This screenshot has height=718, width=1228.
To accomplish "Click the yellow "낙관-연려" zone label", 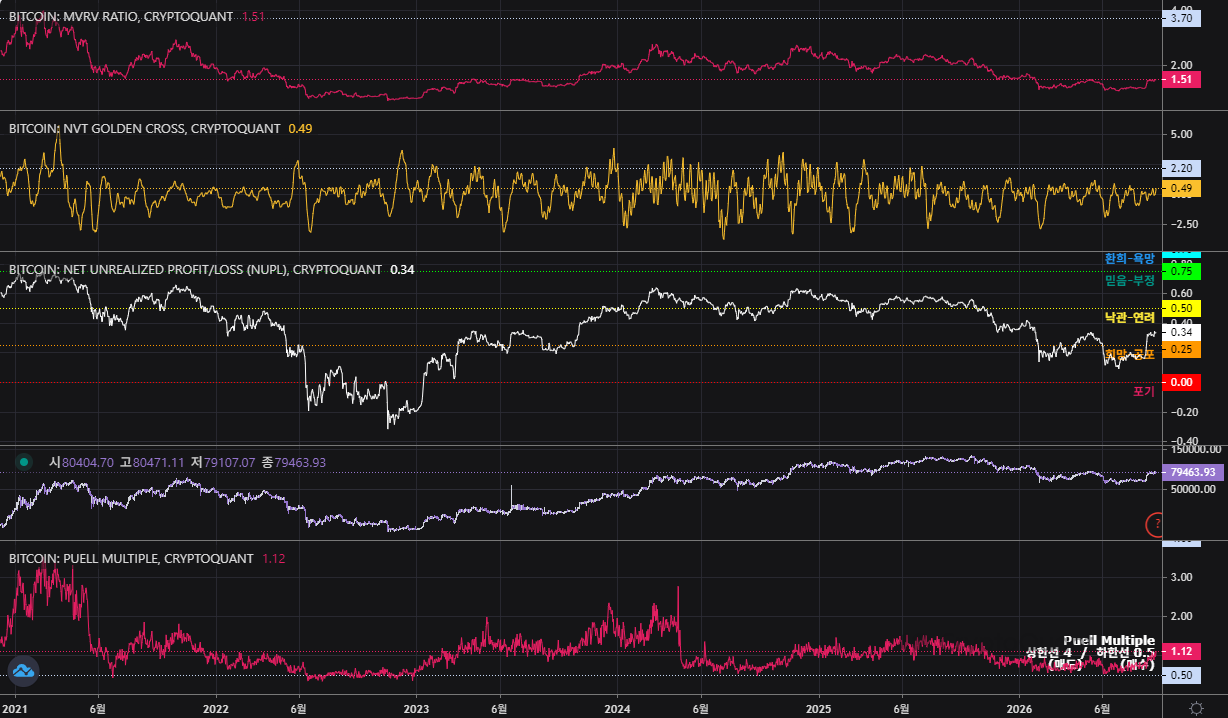I will tap(1130, 317).
